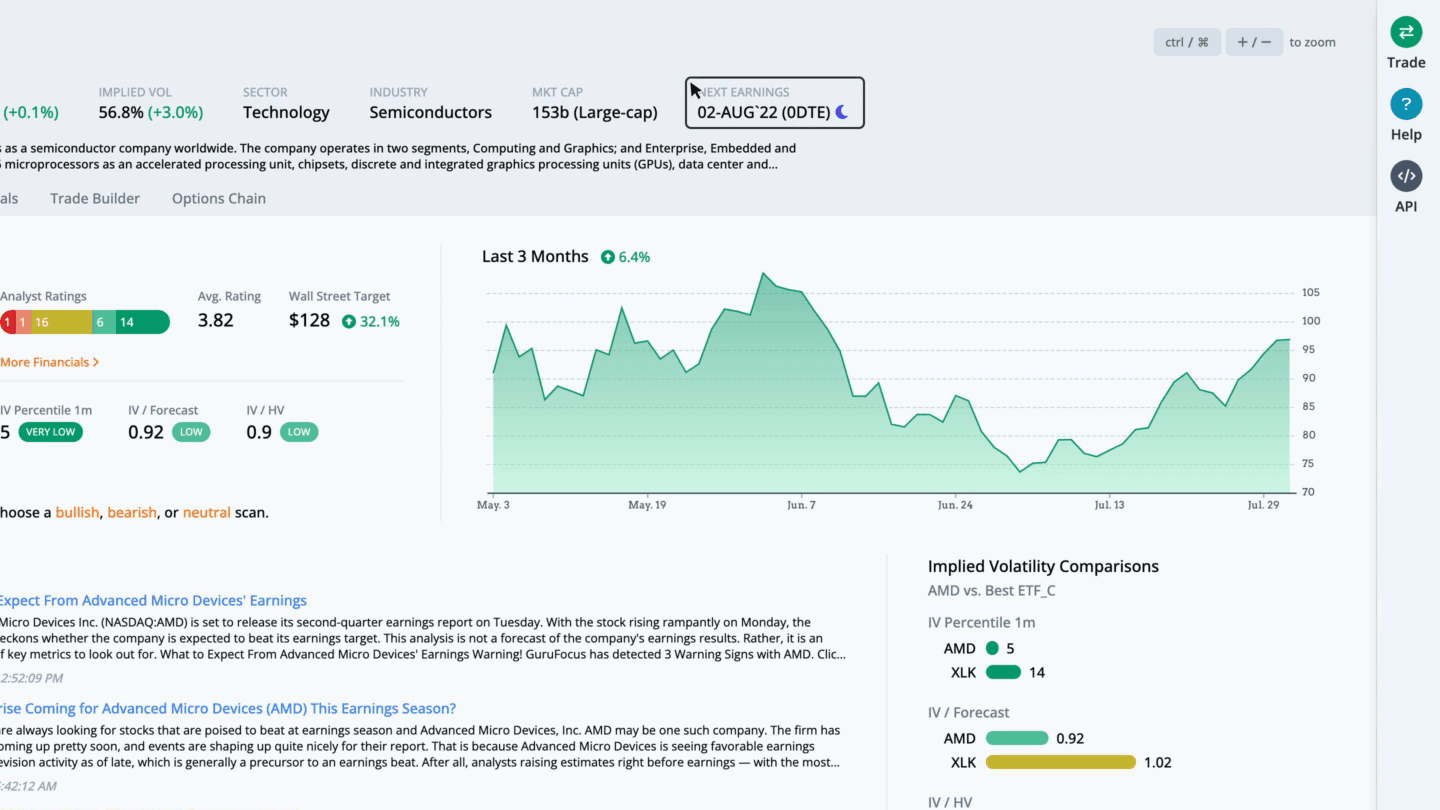Click the yellow analyst rating segment showing 16
The height and width of the screenshot is (810, 1440).
point(60,322)
